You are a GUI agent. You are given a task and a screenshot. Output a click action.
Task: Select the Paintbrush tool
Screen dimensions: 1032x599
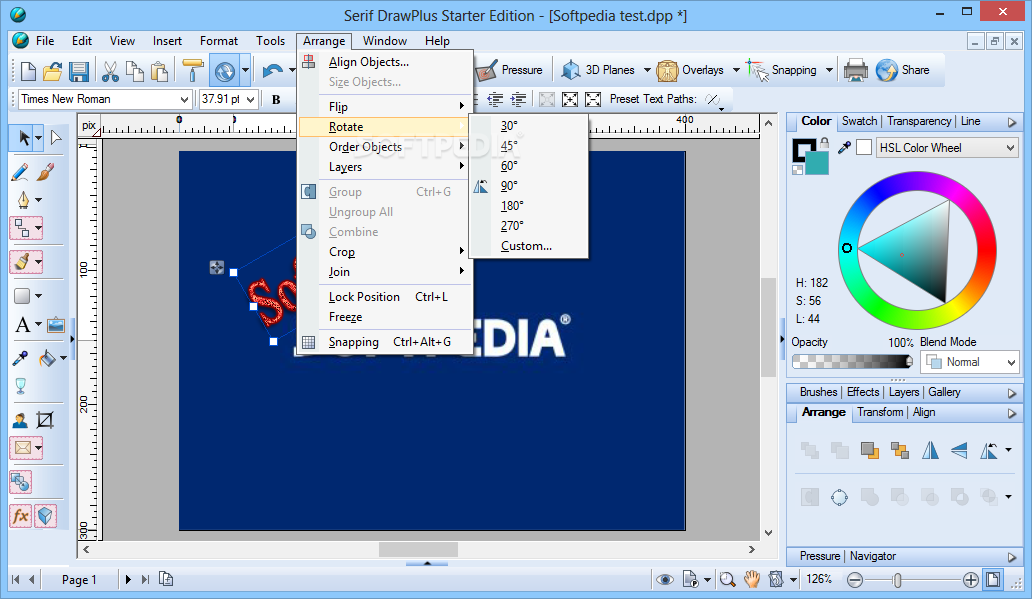pyautogui.click(x=45, y=172)
